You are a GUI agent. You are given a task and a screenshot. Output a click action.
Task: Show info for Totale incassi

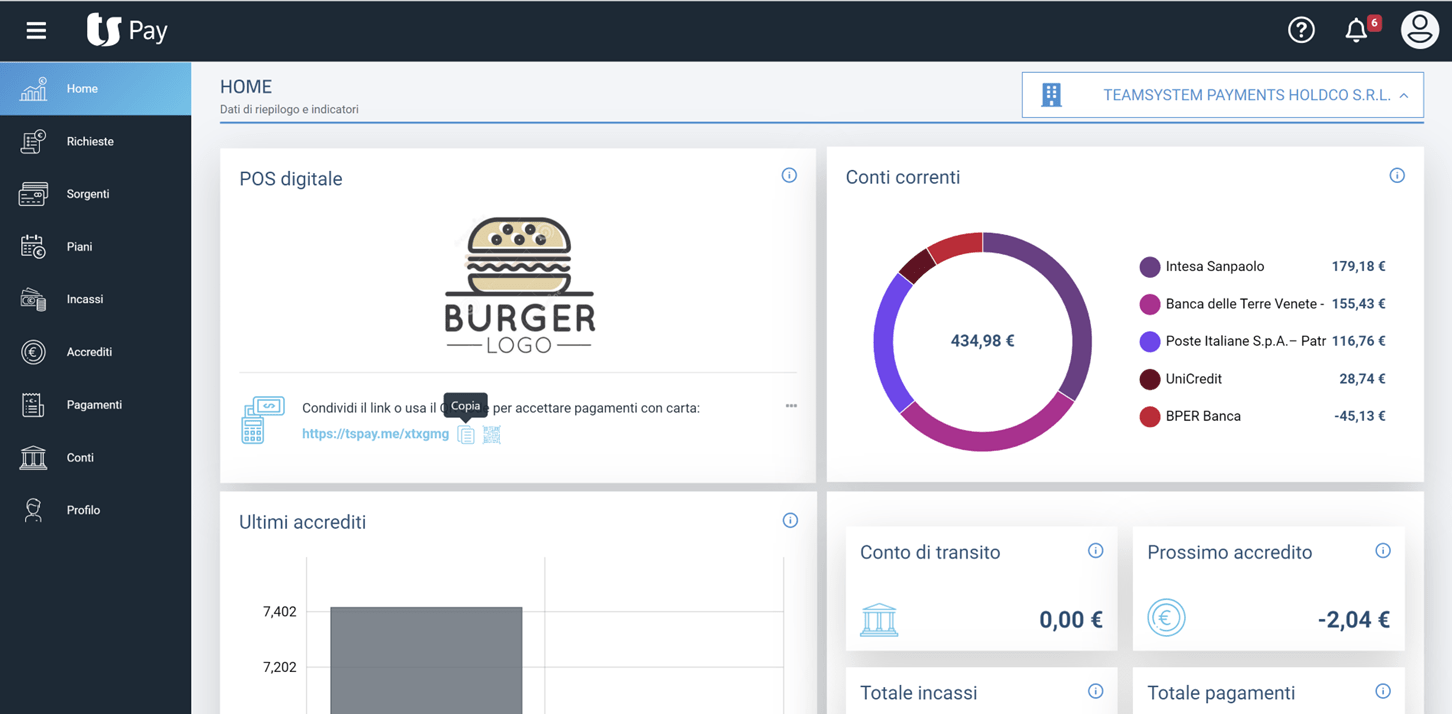1096,691
